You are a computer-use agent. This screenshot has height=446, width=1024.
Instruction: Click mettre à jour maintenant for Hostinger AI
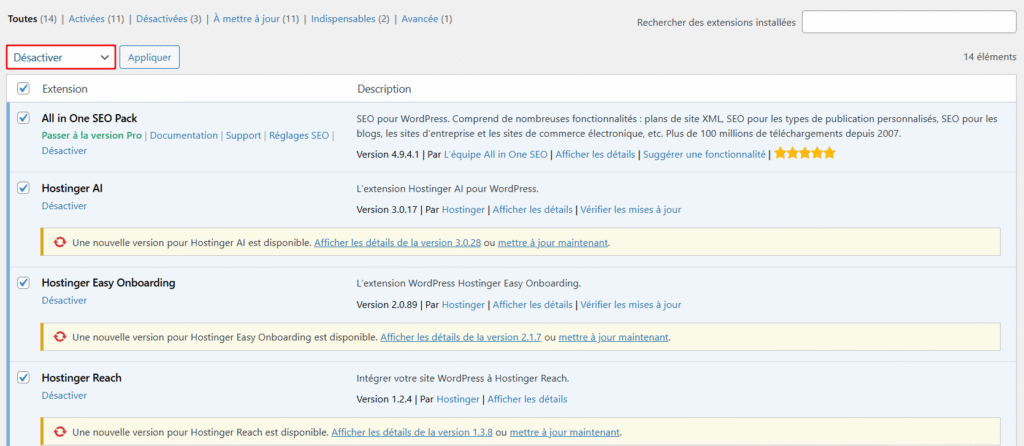pyautogui.click(x=553, y=242)
